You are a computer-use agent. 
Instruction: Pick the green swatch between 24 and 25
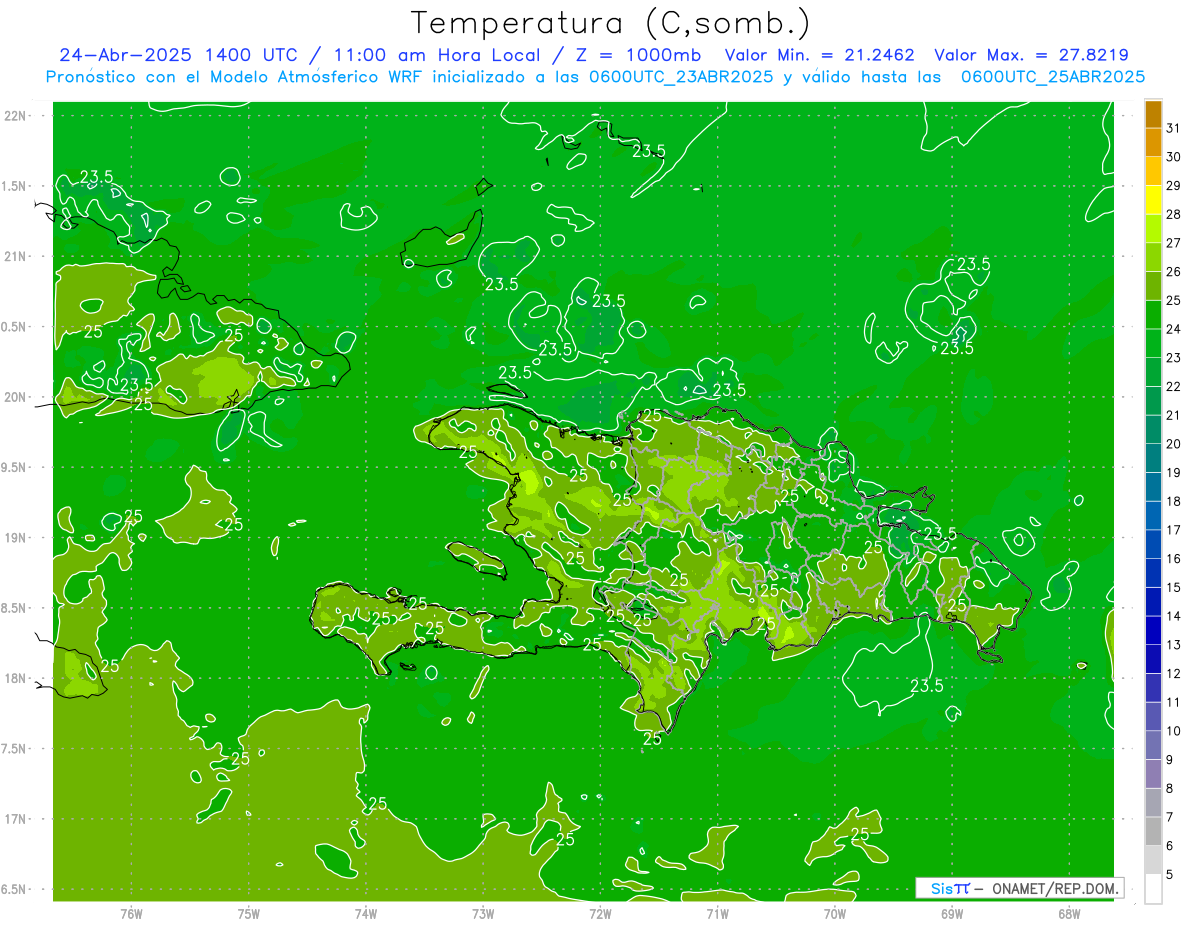pos(1153,315)
